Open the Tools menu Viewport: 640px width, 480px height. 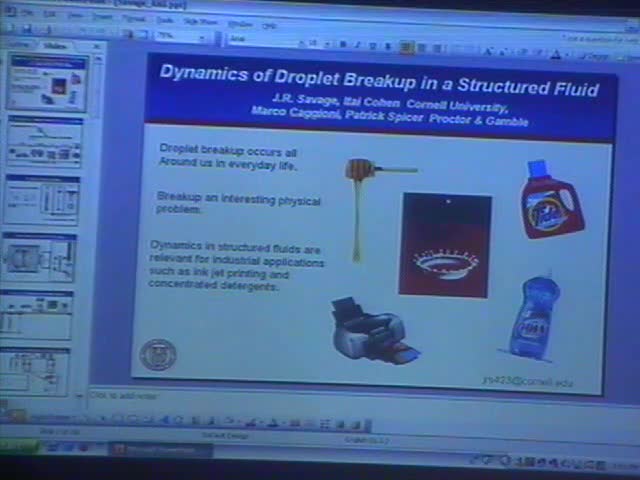164,20
